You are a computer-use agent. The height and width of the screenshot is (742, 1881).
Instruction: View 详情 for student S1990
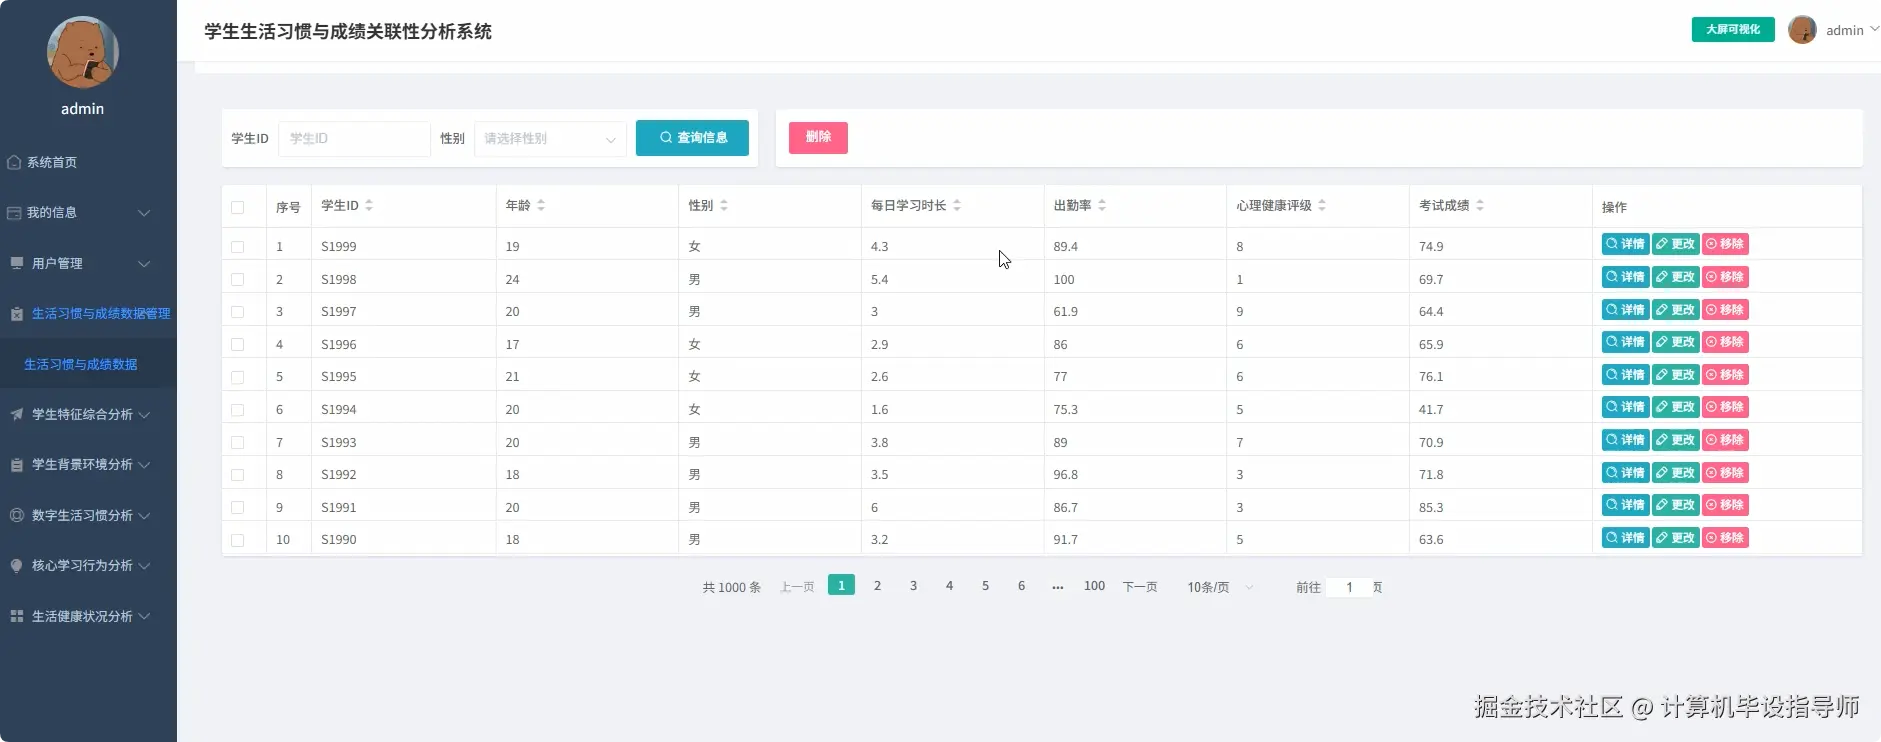[1625, 538]
